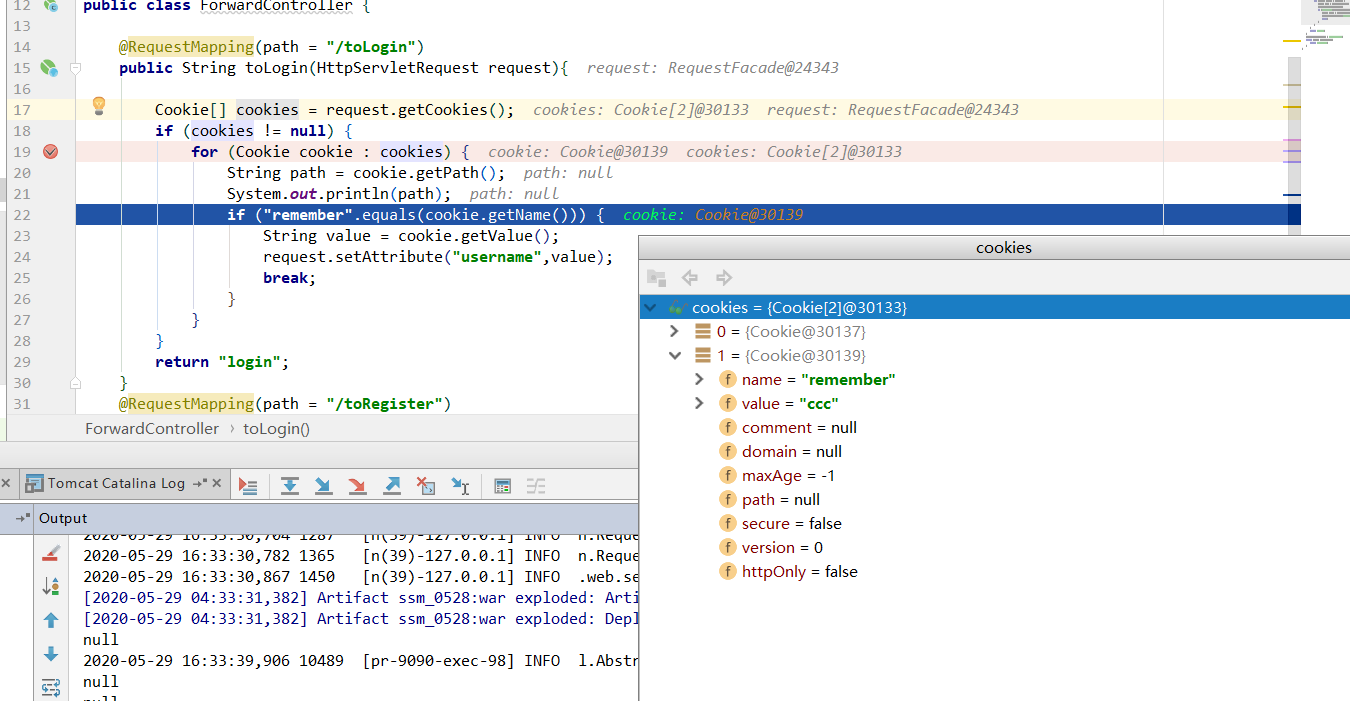The width and height of the screenshot is (1350, 701).
Task: Click the toLogin() breadcrumb link
Action: point(276,428)
